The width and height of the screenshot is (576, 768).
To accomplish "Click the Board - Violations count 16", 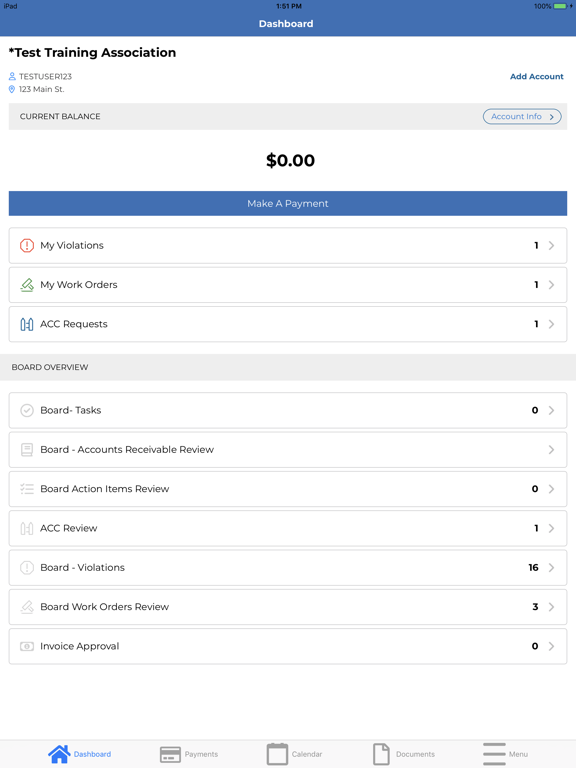I will tap(533, 568).
